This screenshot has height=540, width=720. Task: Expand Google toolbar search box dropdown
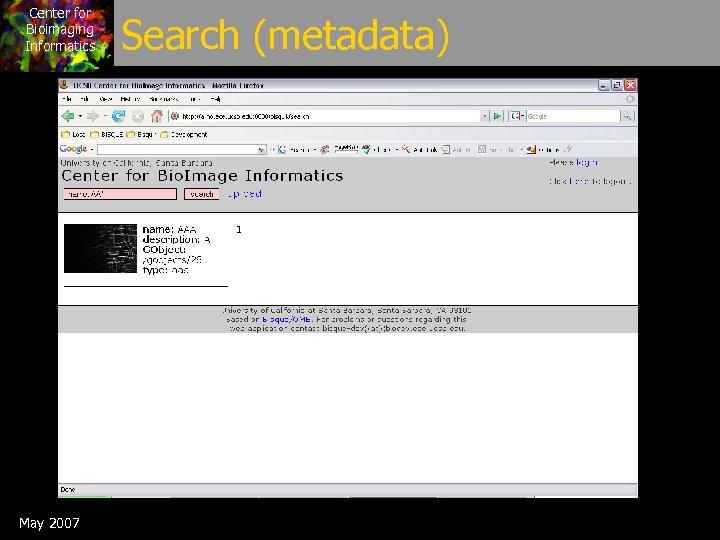point(261,150)
